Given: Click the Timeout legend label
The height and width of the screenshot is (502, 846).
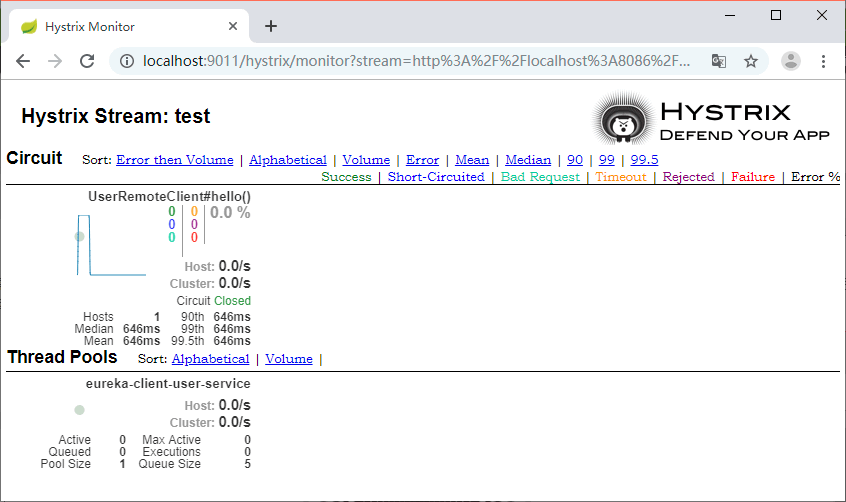Looking at the screenshot, I should click(x=620, y=177).
